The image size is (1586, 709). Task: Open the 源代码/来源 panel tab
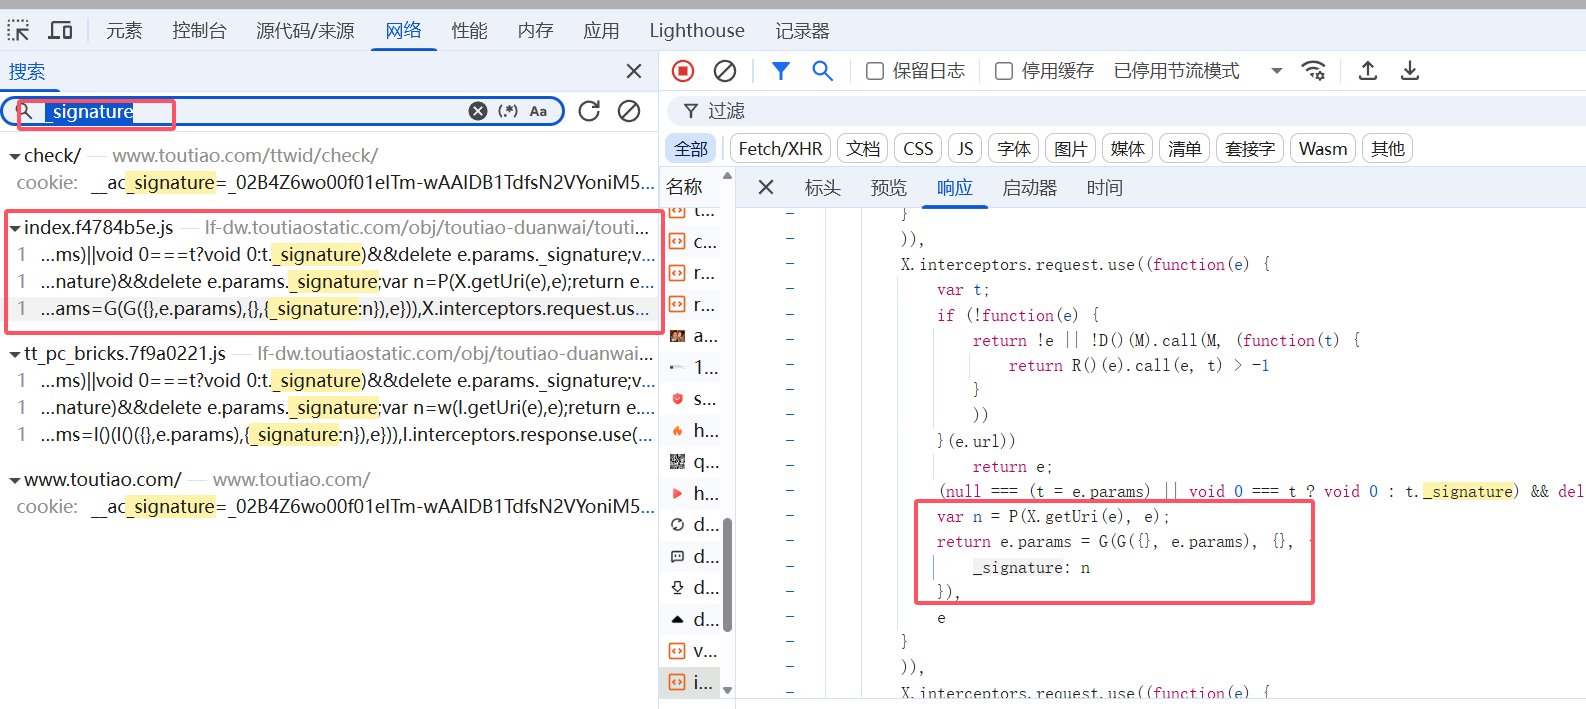click(x=305, y=31)
